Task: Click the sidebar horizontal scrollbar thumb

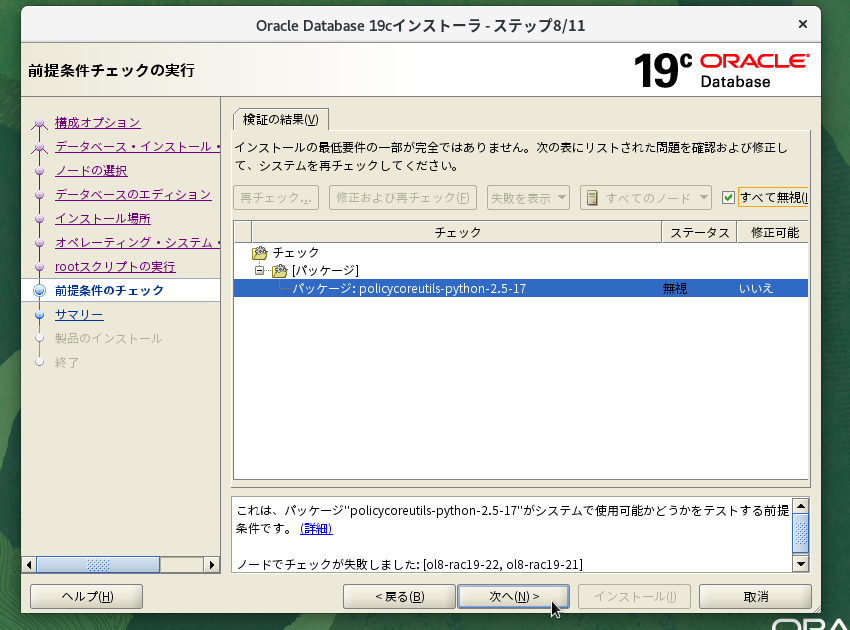Action: (98, 565)
